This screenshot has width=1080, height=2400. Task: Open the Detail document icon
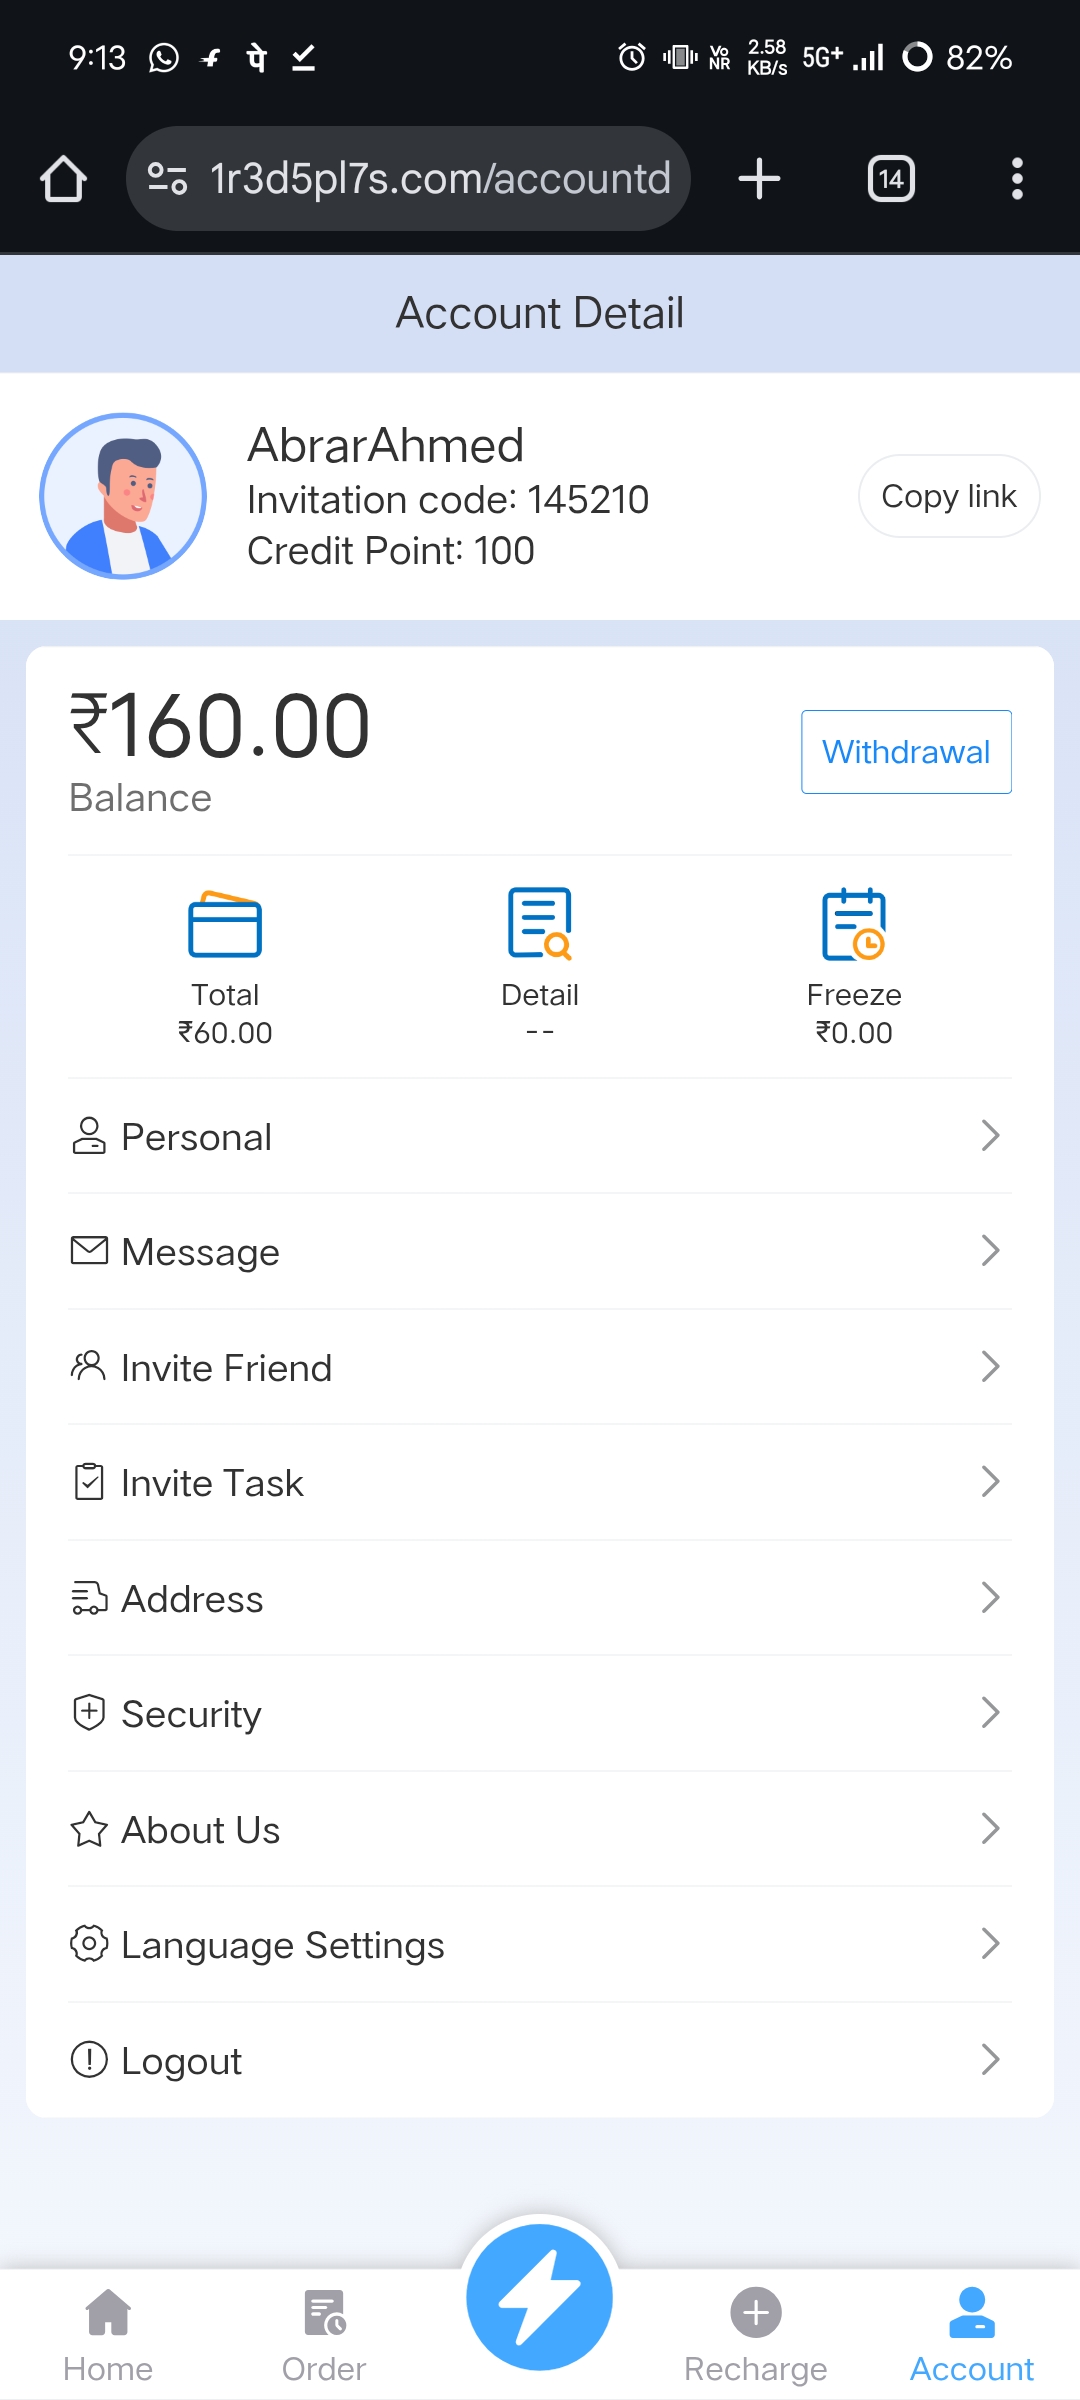(540, 923)
